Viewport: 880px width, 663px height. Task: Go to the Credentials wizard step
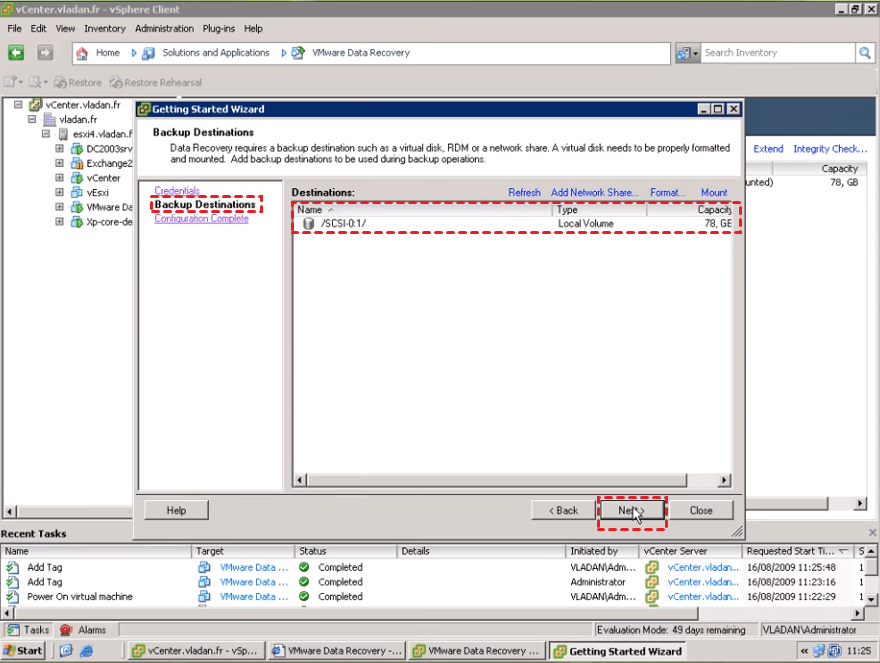pyautogui.click(x=177, y=191)
